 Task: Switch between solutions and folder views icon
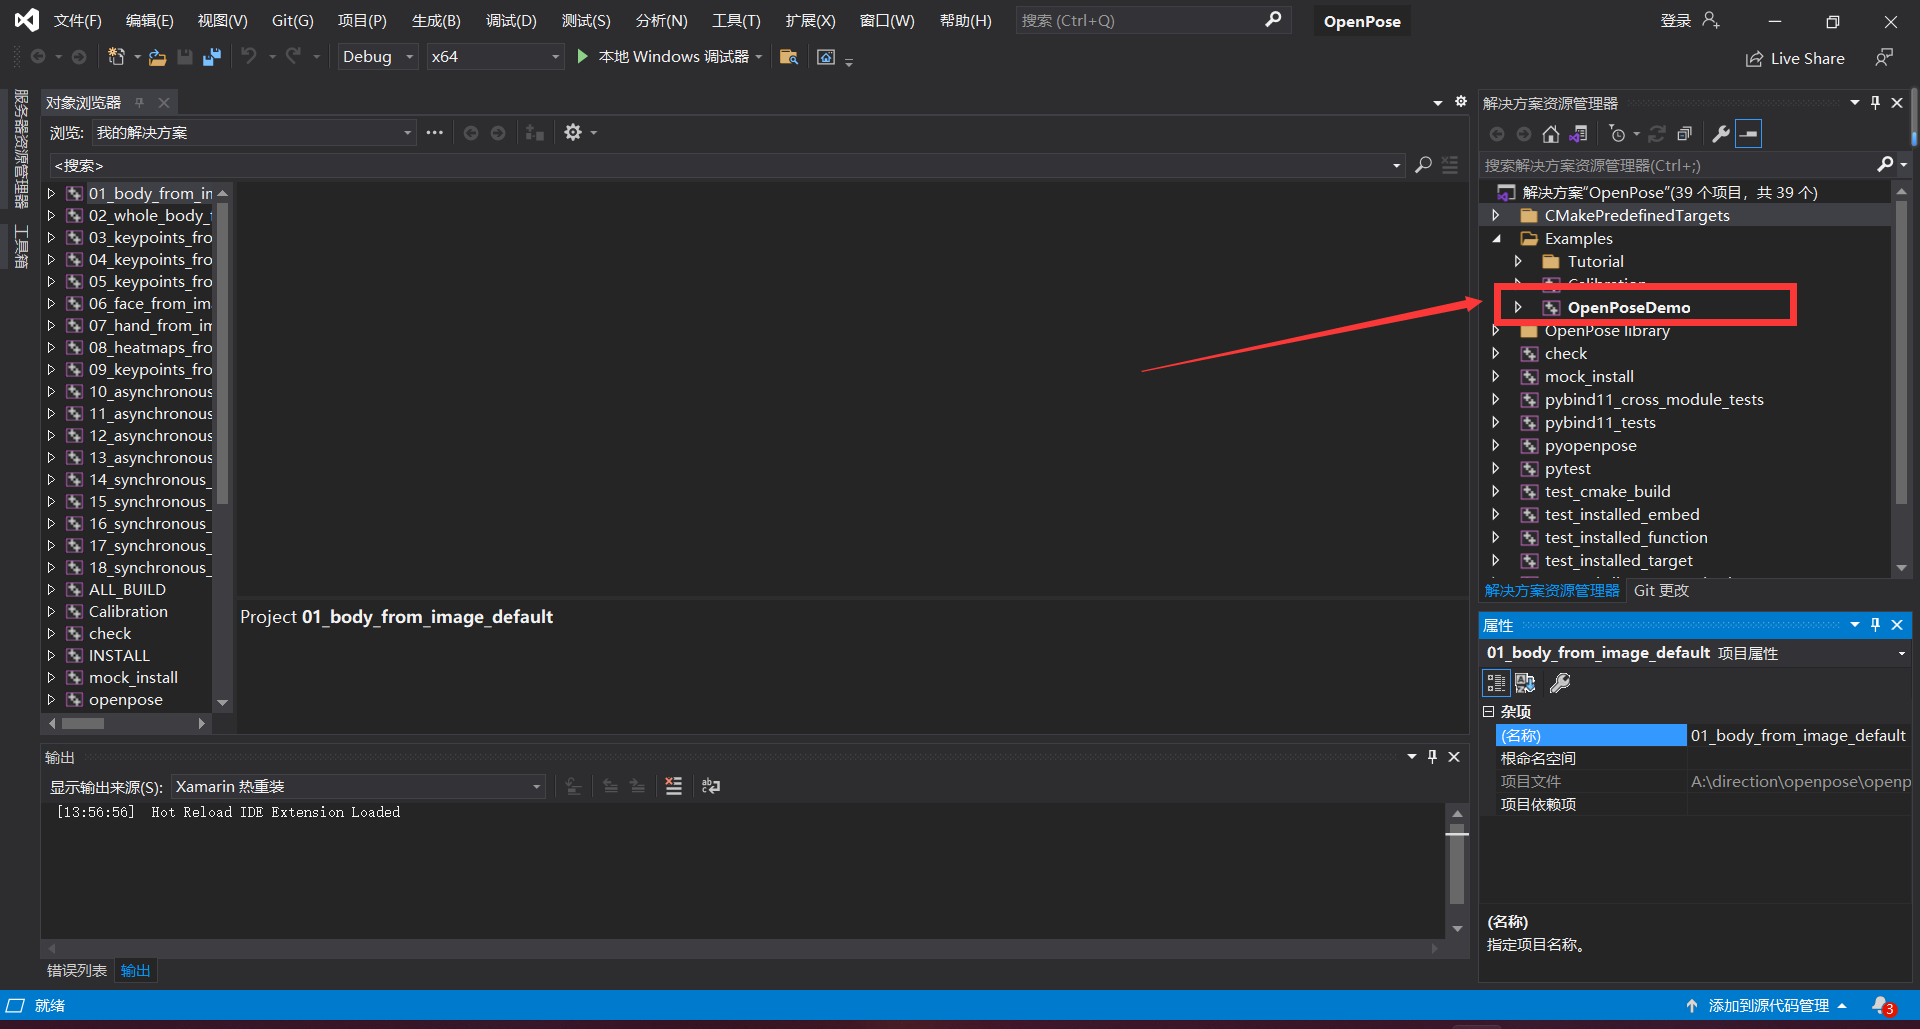tap(1578, 134)
